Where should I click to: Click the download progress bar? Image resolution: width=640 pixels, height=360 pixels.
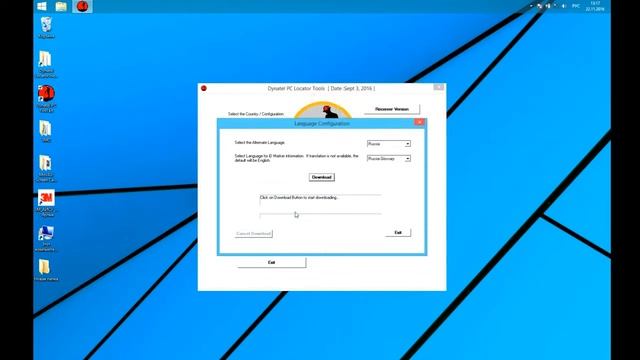tap(320, 215)
